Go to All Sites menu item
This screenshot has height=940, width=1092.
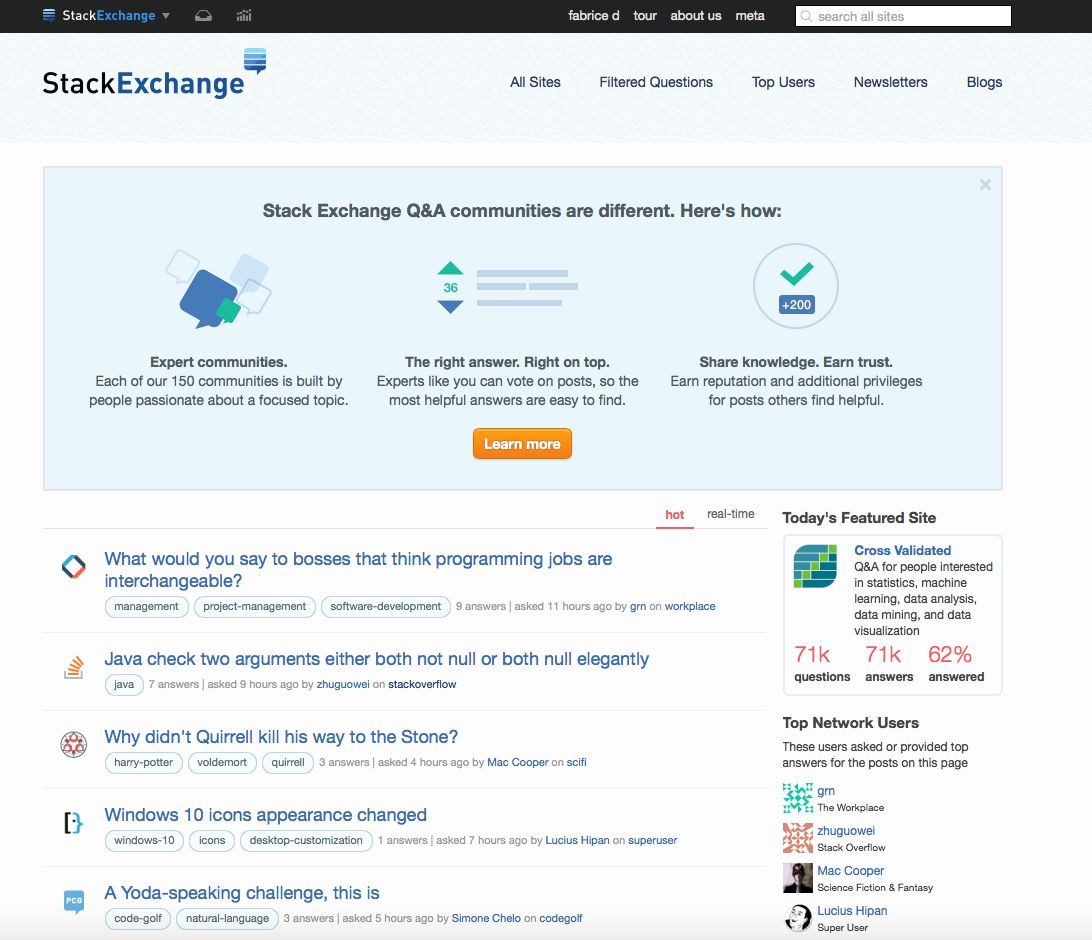click(x=535, y=82)
